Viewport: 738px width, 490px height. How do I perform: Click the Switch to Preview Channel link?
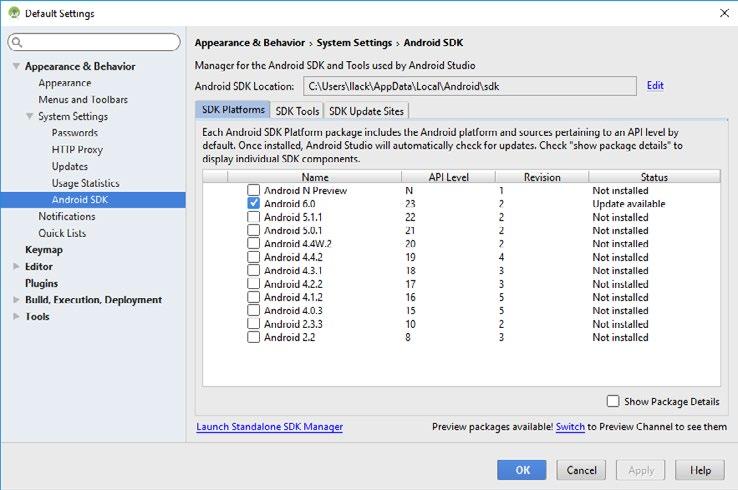click(x=570, y=427)
